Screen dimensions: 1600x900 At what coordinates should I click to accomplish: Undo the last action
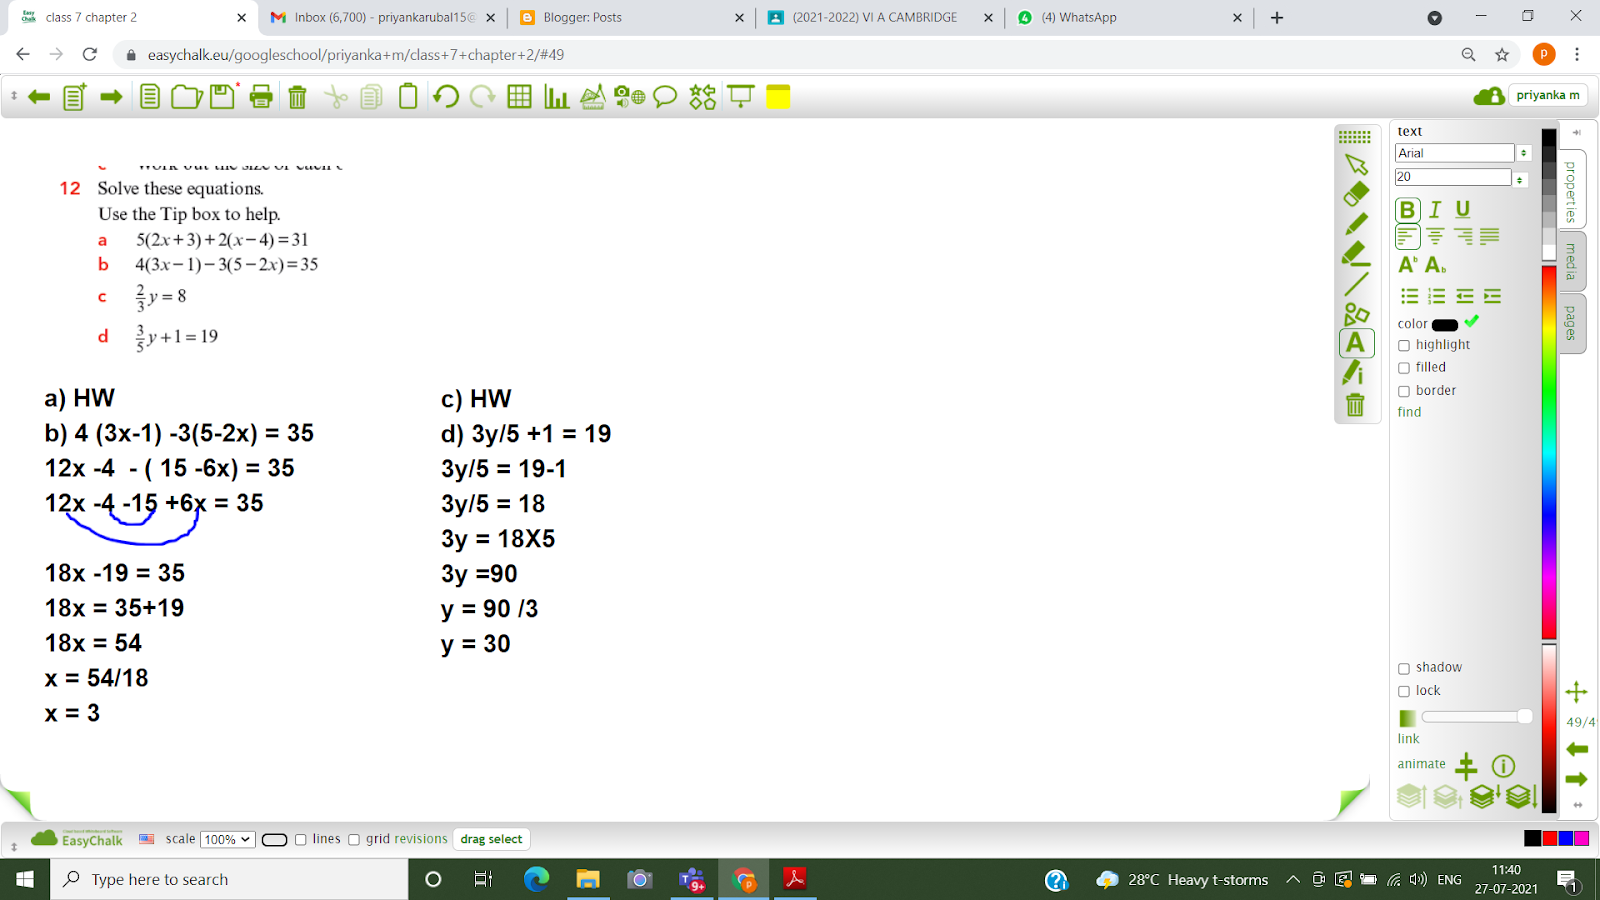(x=446, y=97)
